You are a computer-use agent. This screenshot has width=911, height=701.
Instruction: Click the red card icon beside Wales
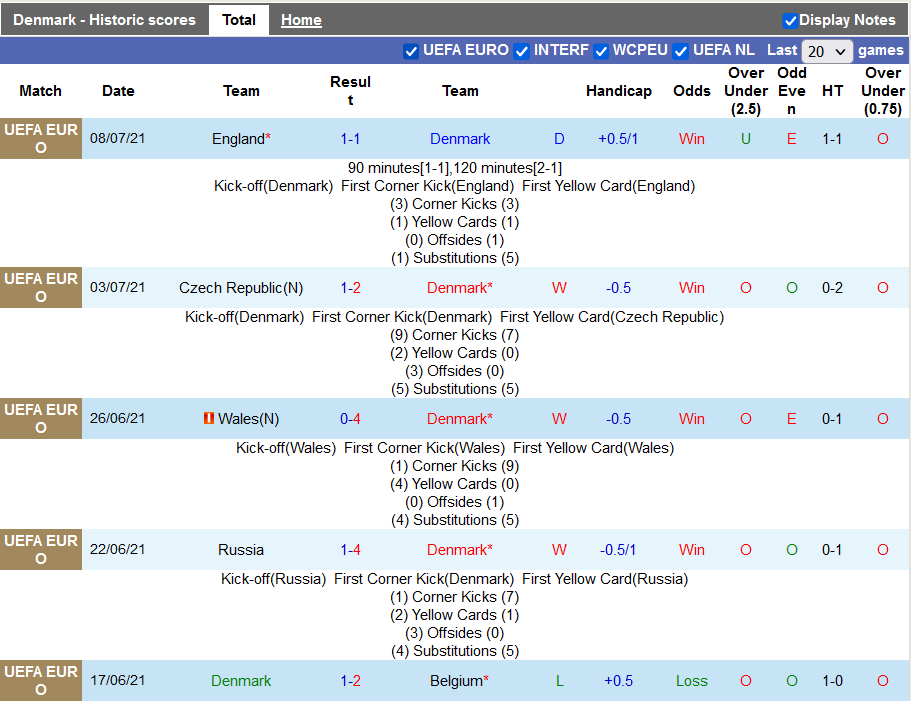[x=208, y=419]
